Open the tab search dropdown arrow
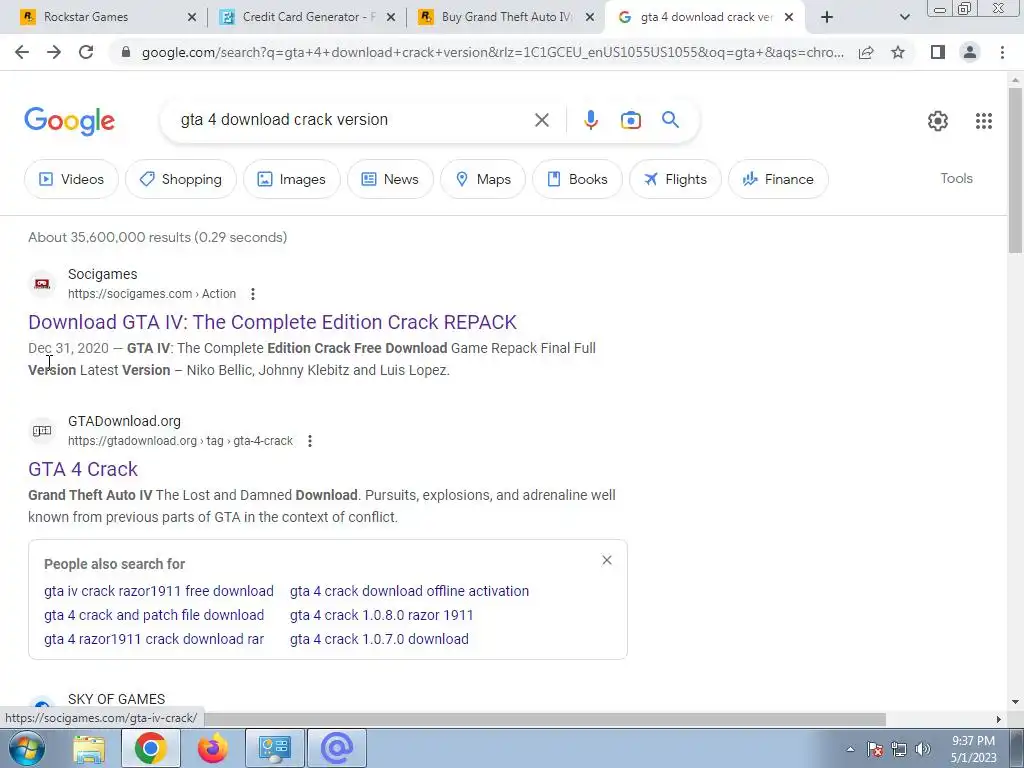Image resolution: width=1024 pixels, height=768 pixels. pos(904,17)
